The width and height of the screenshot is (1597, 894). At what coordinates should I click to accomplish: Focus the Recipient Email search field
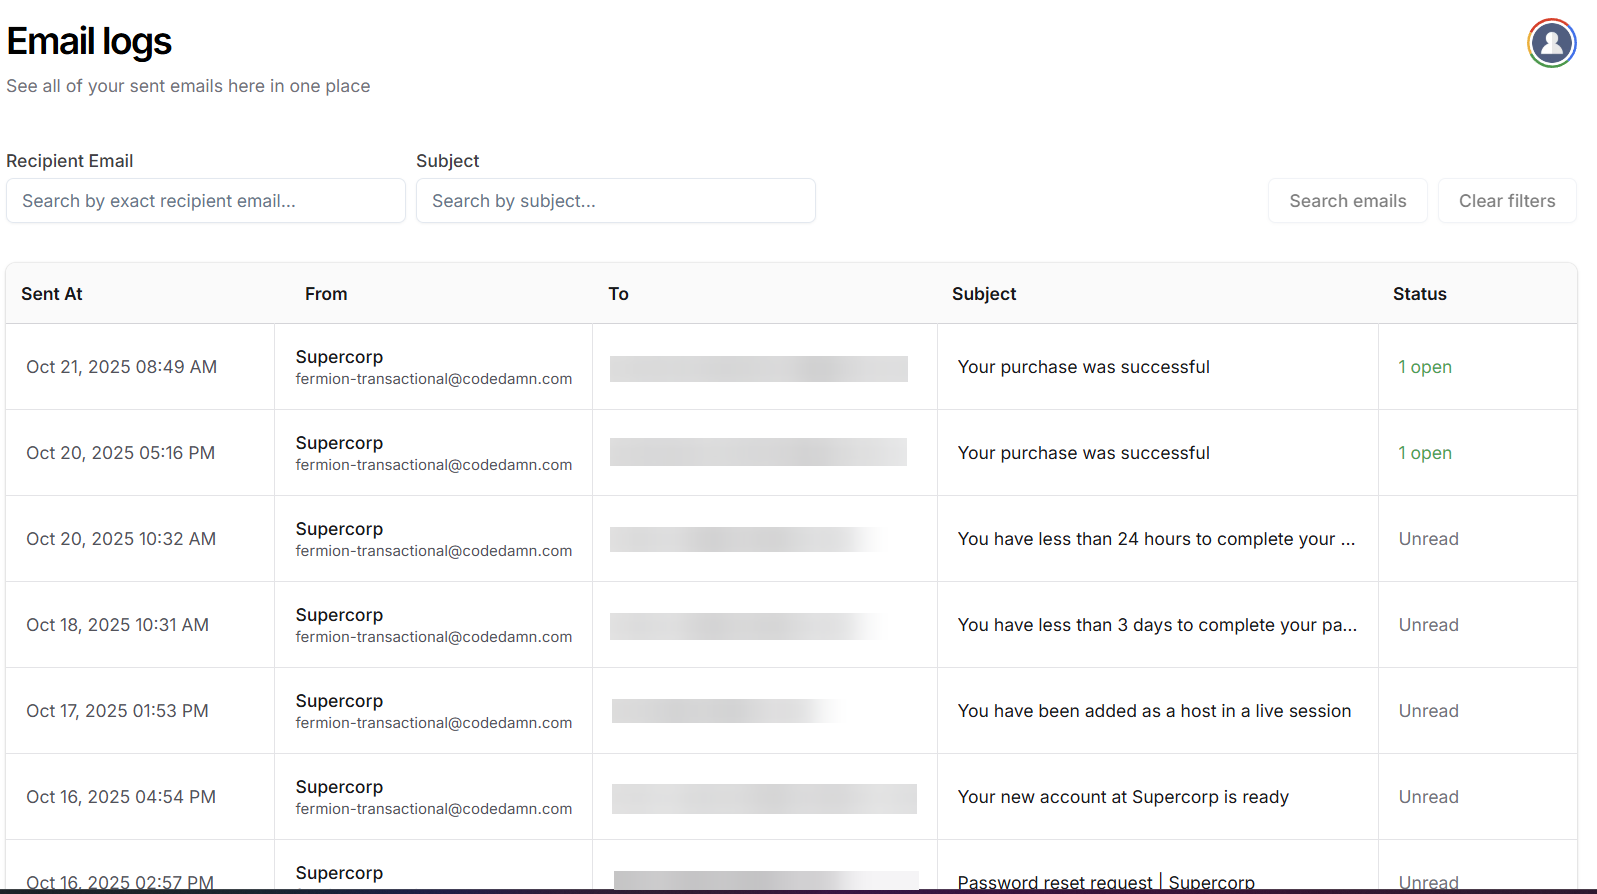pos(206,201)
